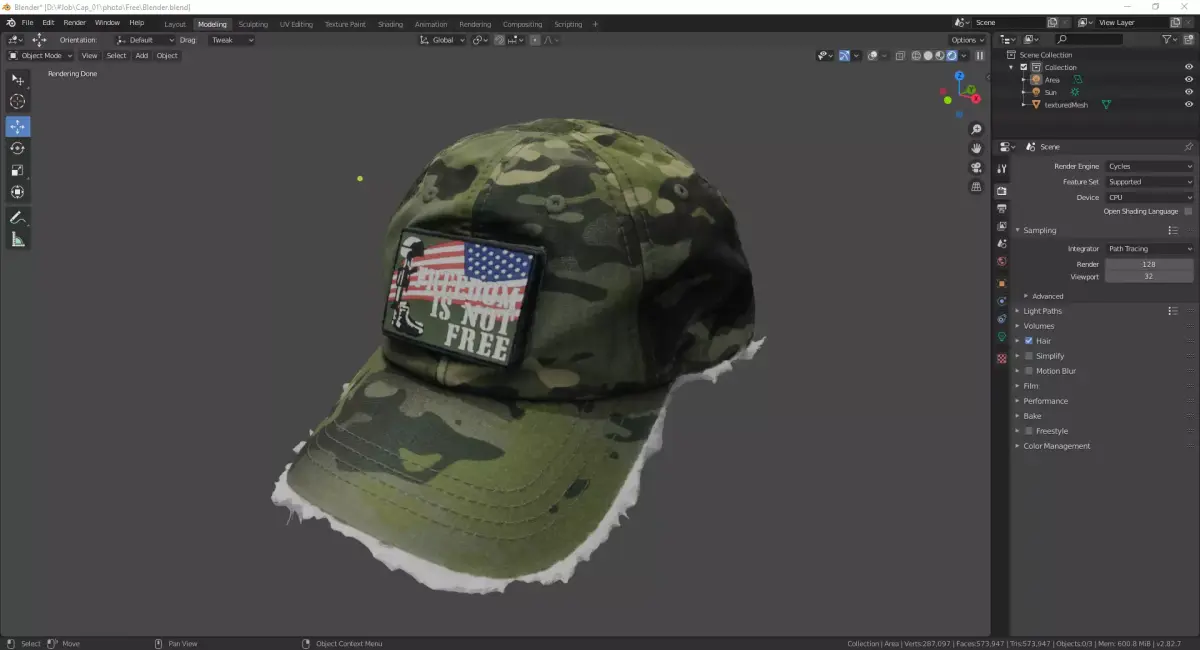The width and height of the screenshot is (1200, 650).
Task: Toggle viewport overlays display
Action: pos(872,56)
